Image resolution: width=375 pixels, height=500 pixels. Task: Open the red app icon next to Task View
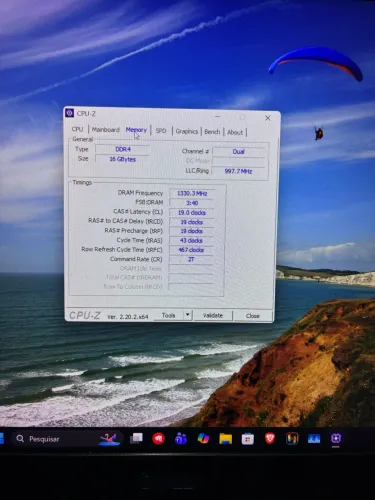click(158, 439)
